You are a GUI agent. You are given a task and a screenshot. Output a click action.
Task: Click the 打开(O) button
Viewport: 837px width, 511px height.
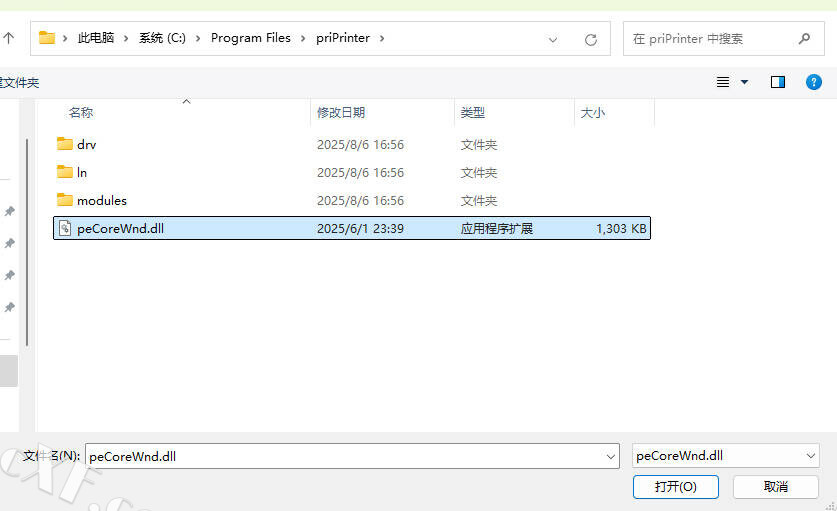point(676,486)
